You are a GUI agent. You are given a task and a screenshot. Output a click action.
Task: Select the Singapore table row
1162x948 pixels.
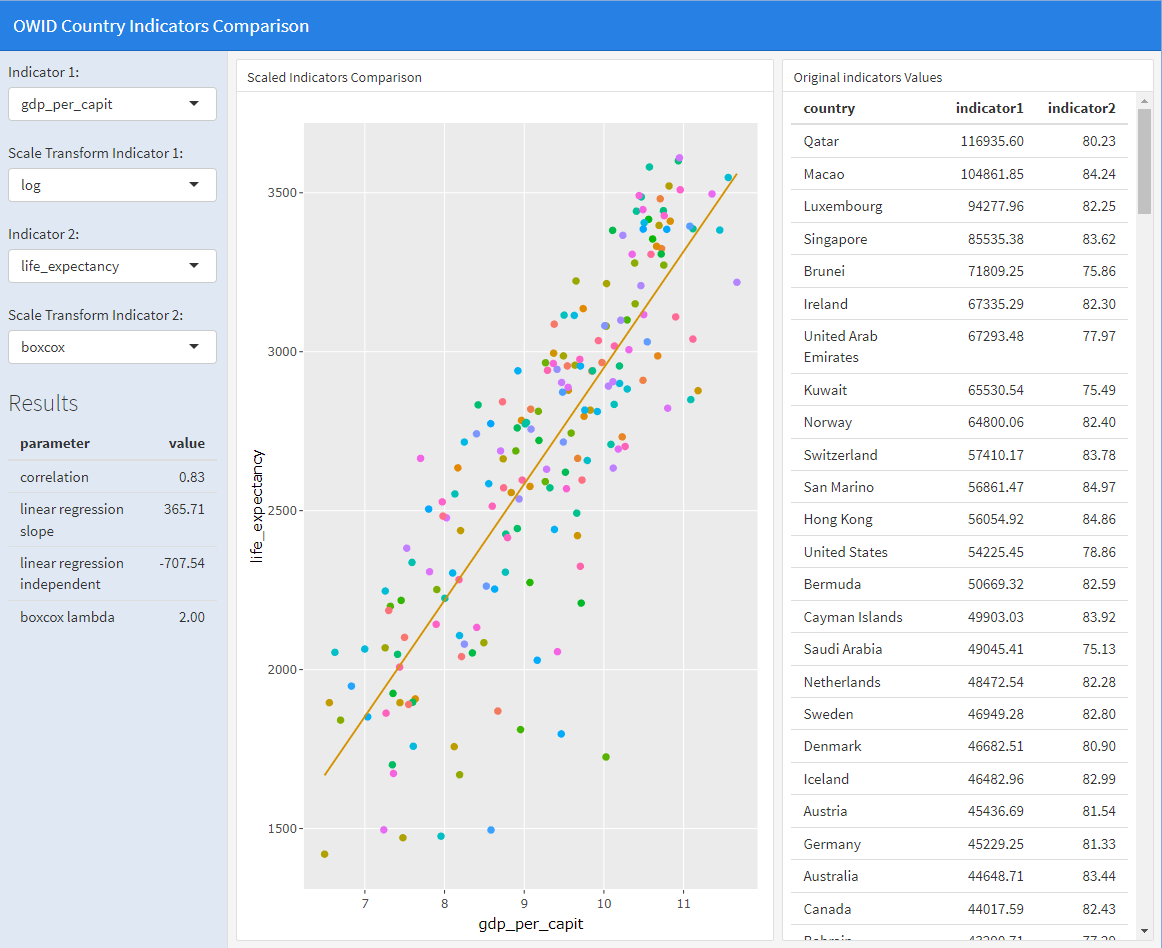click(x=958, y=239)
